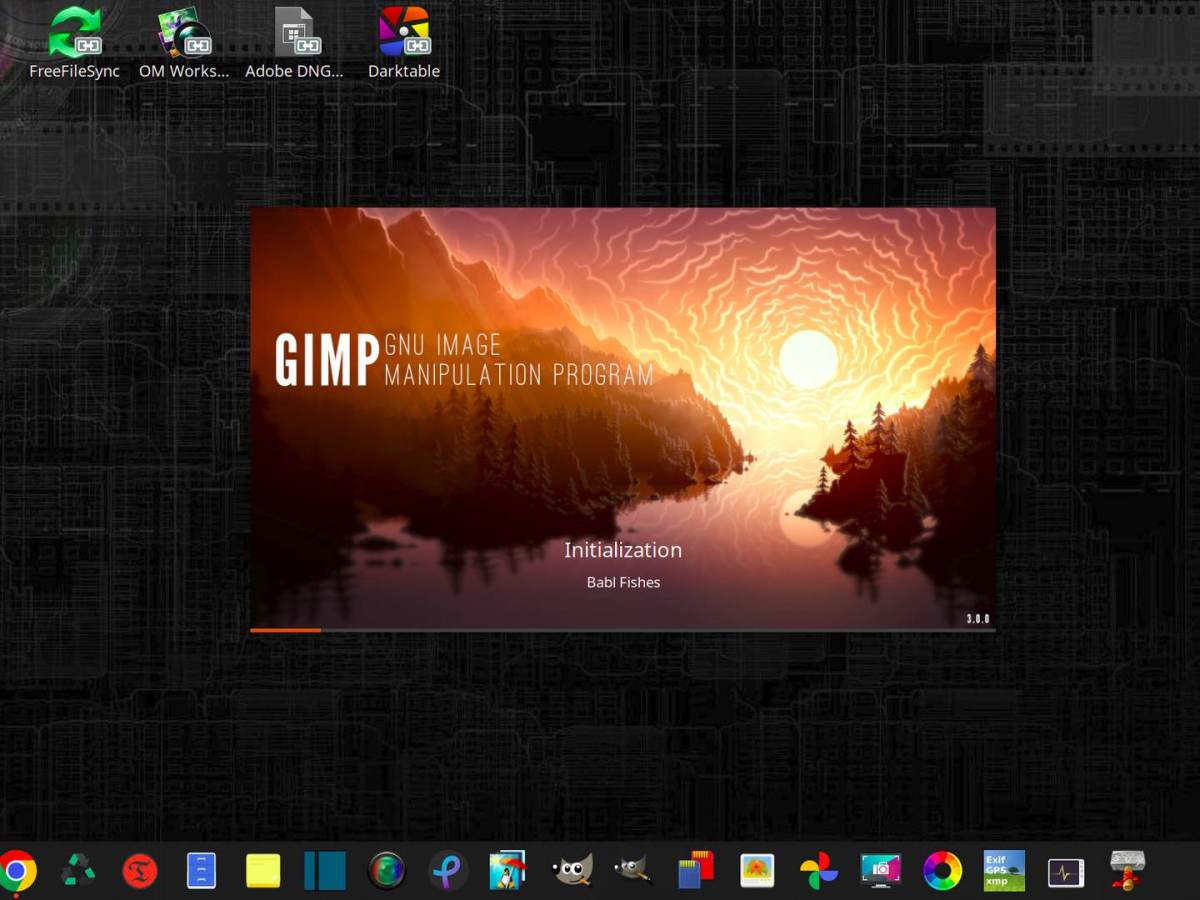Image resolution: width=1200 pixels, height=900 pixels.
Task: Launch the Adobe DNG Converter desktop shortcut
Action: coord(294,44)
